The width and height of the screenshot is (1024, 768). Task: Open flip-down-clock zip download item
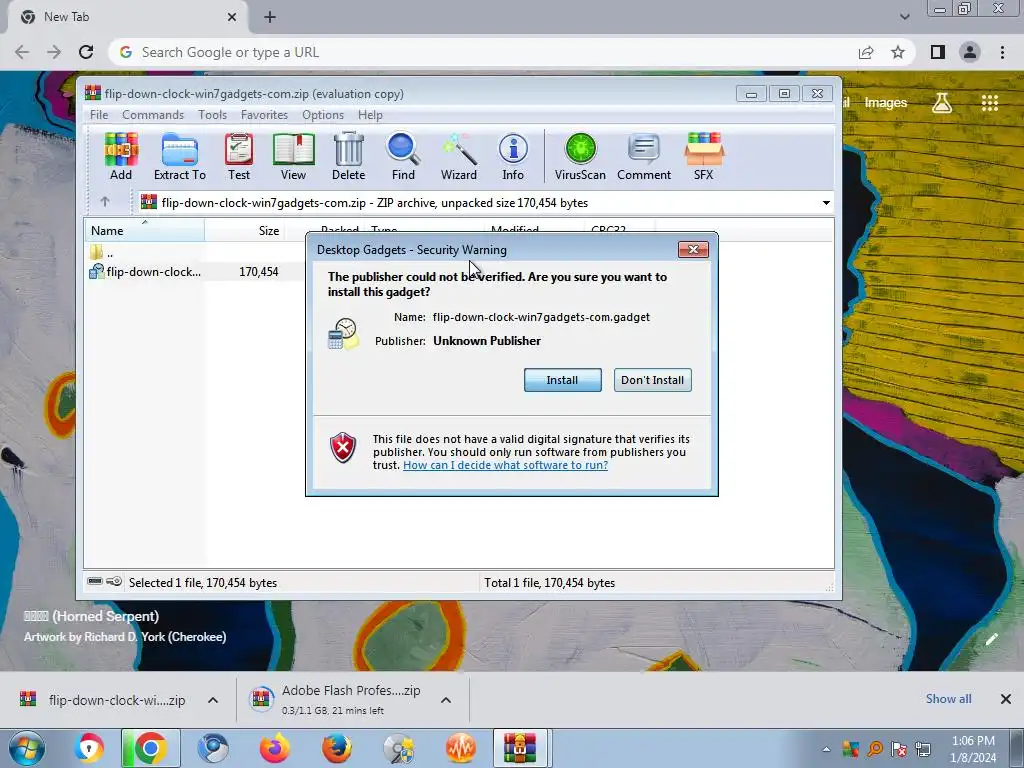click(x=103, y=700)
